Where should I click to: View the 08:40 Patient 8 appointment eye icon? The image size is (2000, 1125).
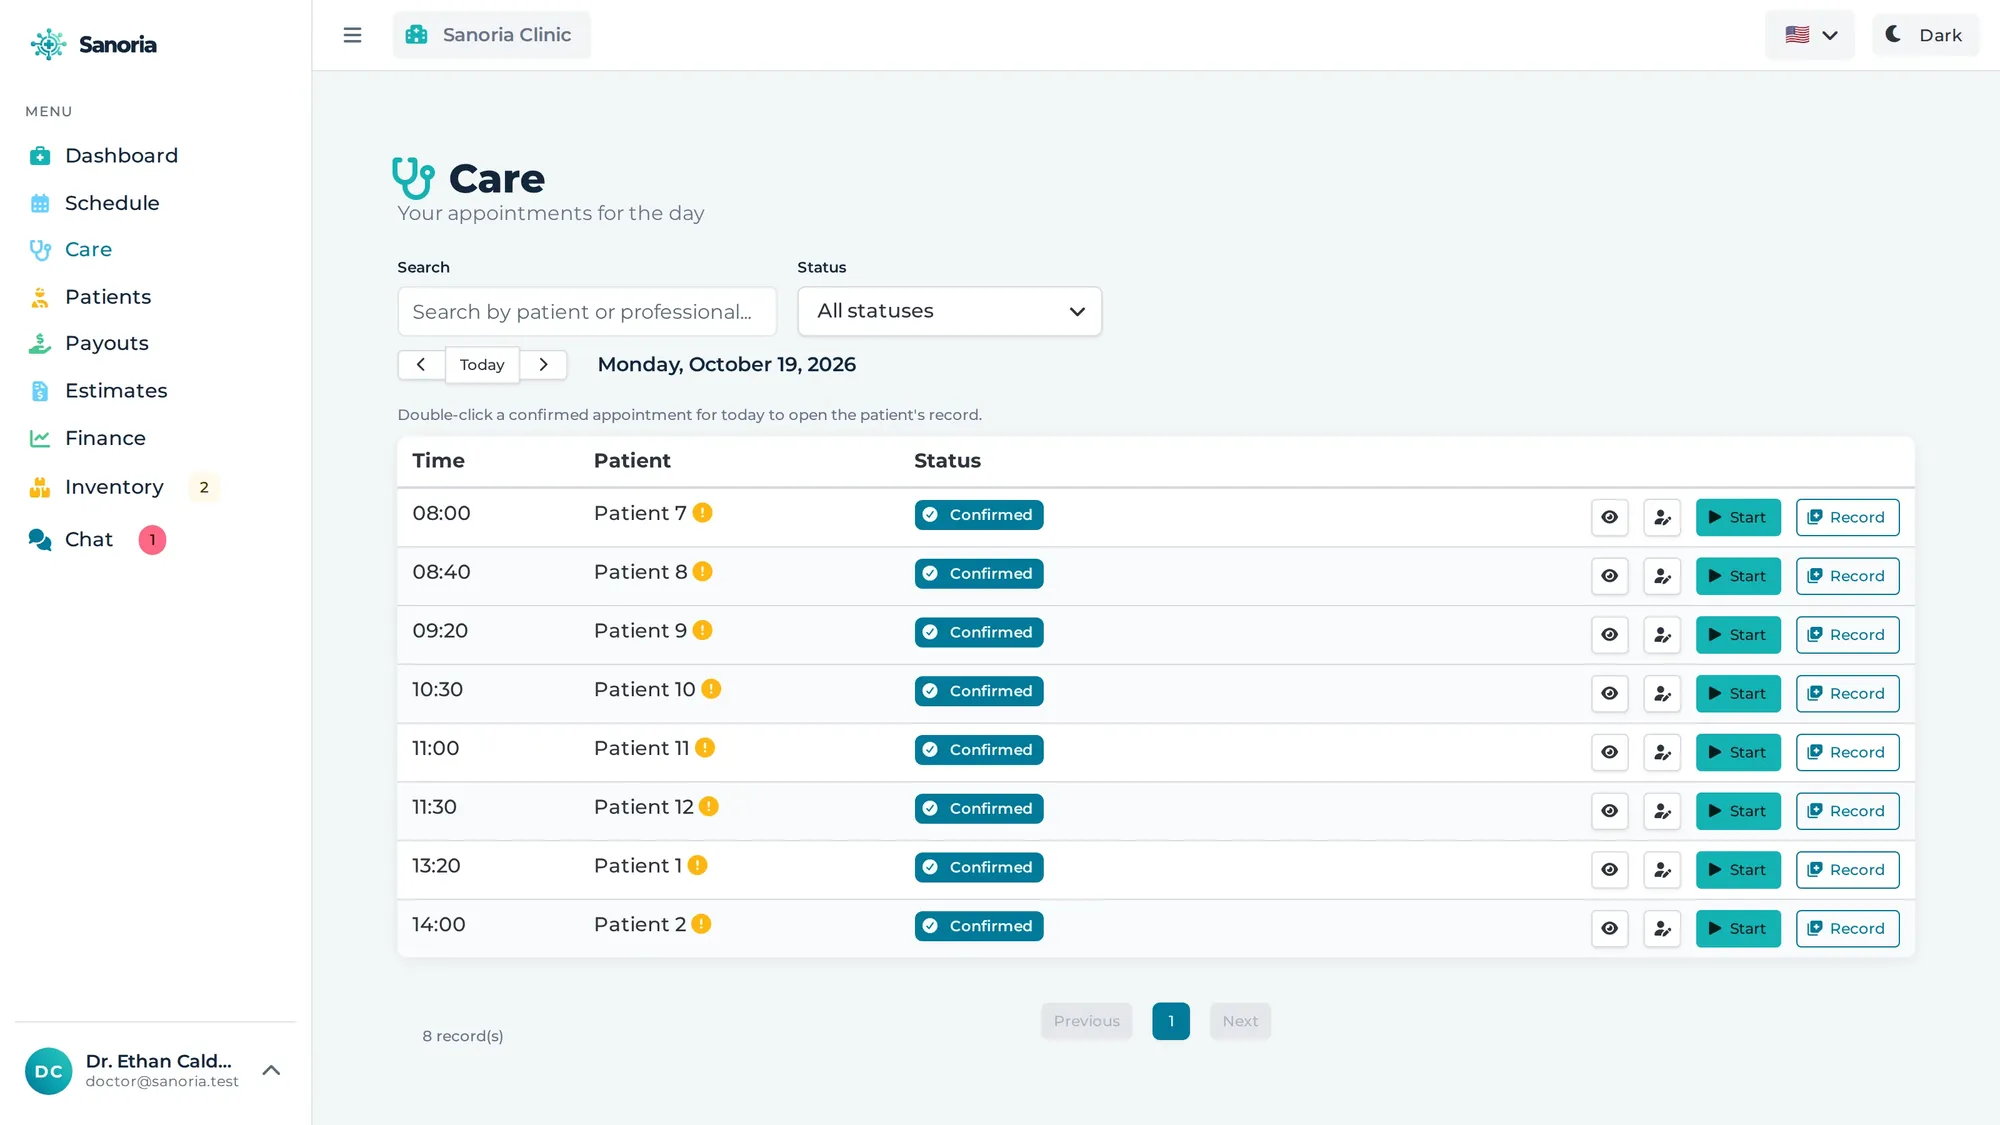[x=1610, y=576]
